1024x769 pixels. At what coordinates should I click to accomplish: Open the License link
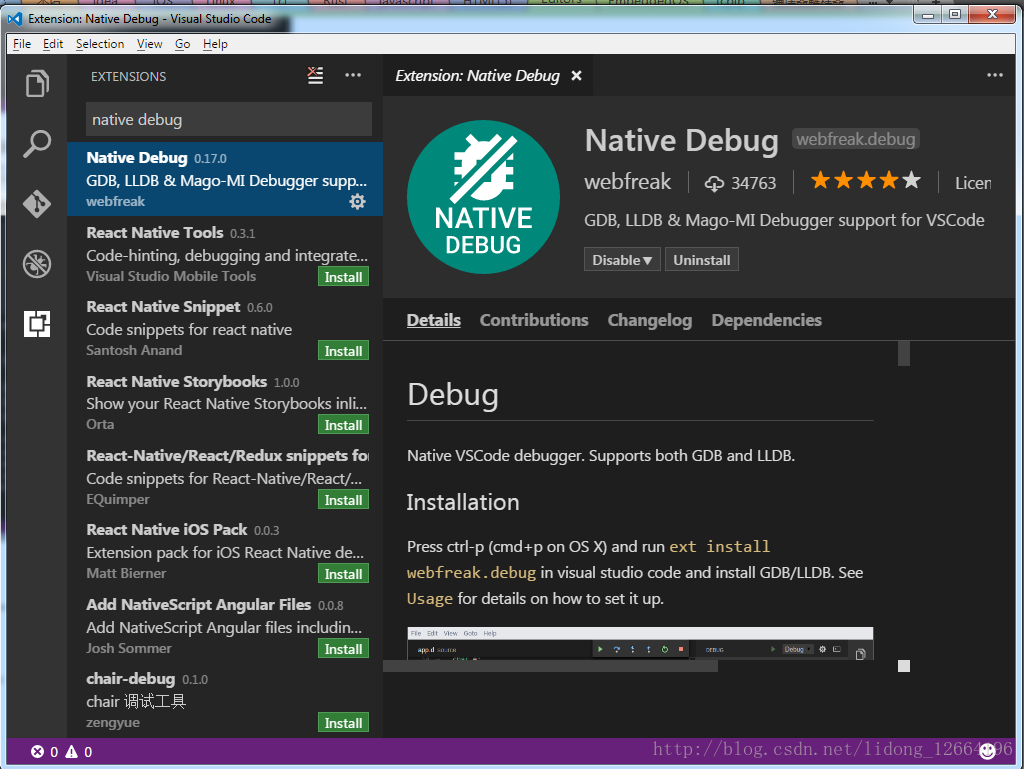click(973, 183)
